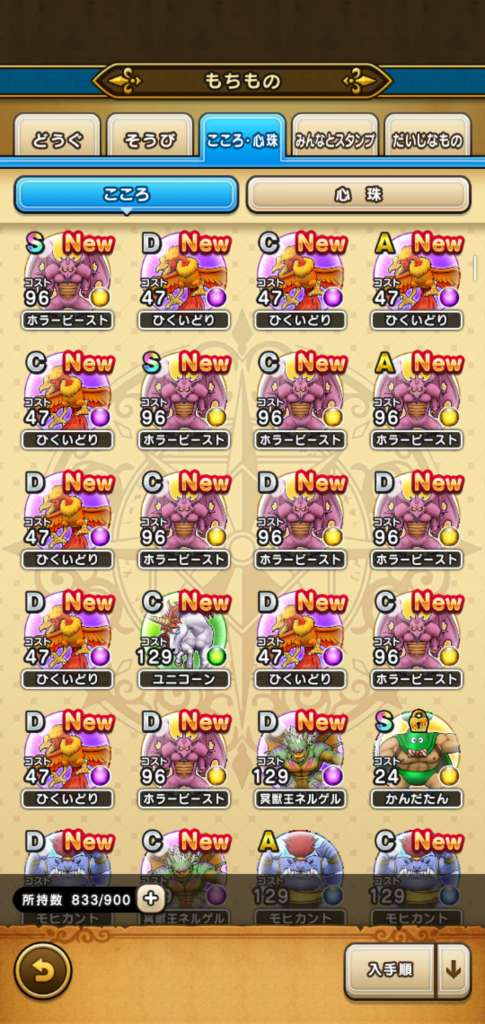Image resolution: width=485 pixels, height=1024 pixels.
Task: Switch to the そうび tab
Action: coord(149,137)
